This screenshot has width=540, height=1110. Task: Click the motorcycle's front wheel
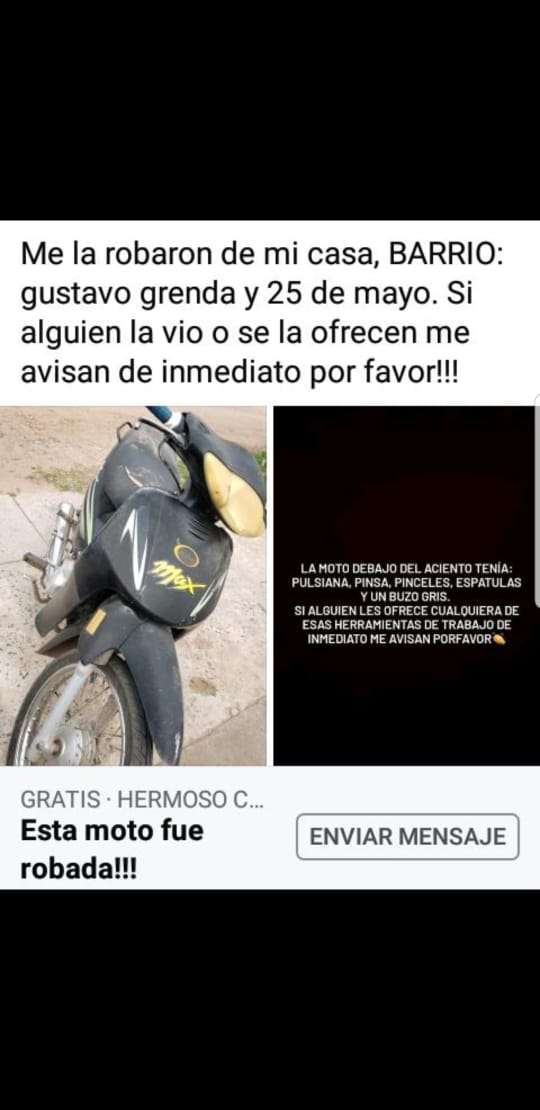click(x=78, y=716)
